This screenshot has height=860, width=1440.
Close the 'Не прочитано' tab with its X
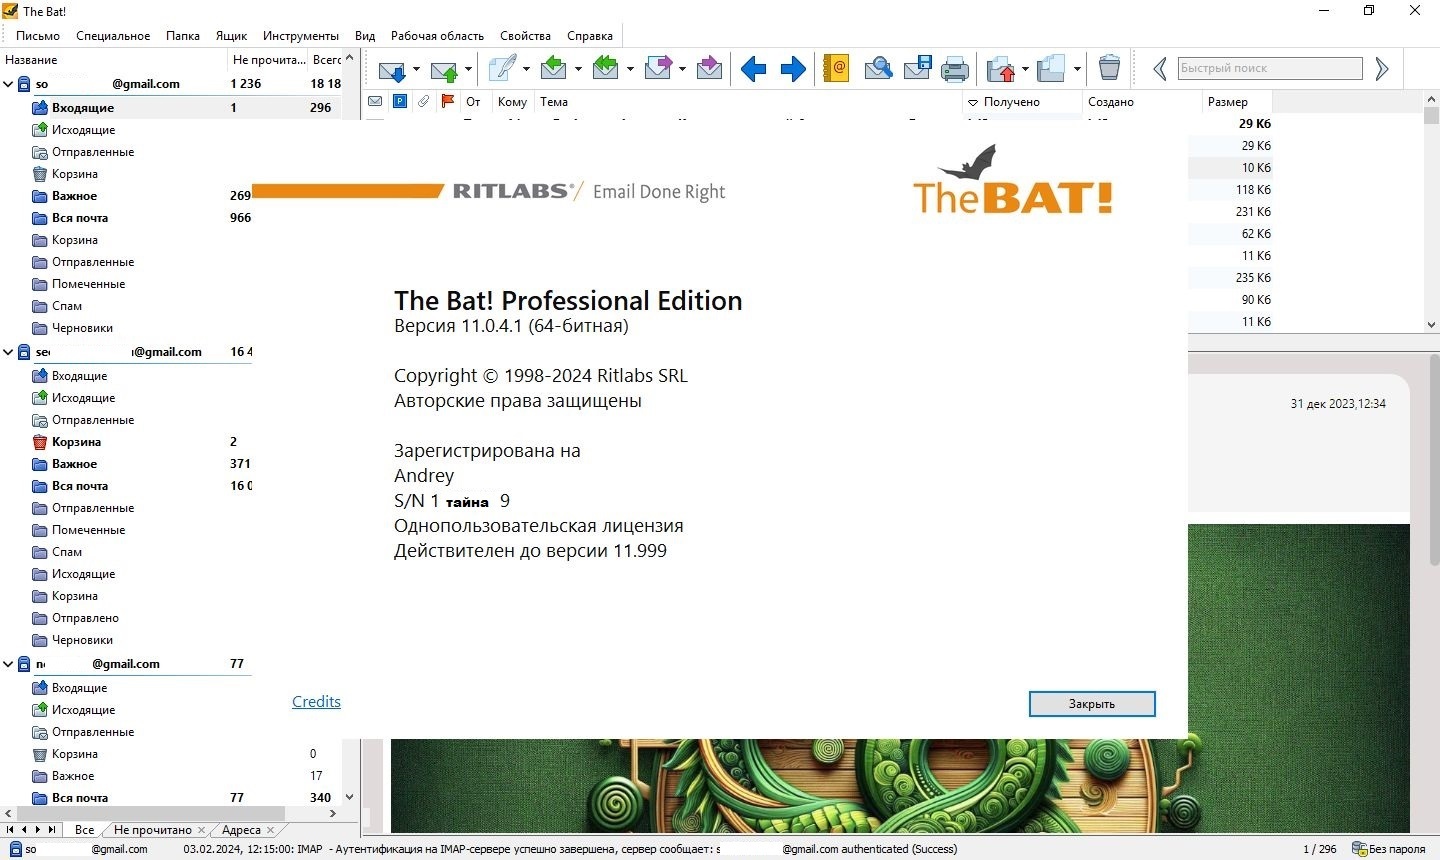202,830
